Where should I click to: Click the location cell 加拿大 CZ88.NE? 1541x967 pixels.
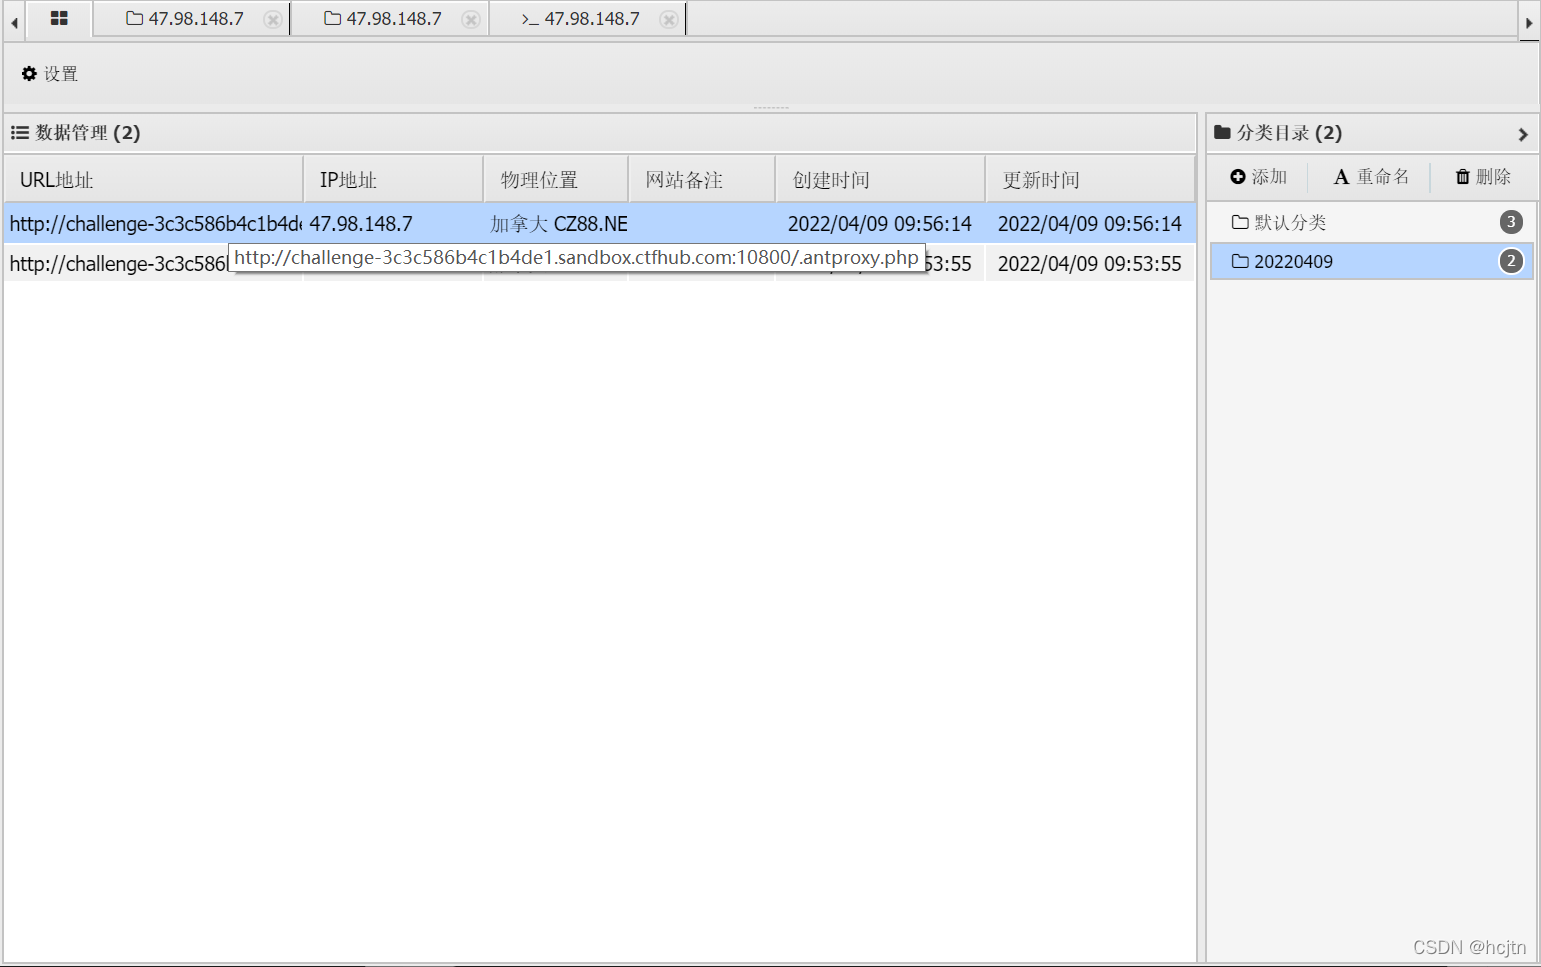coord(558,224)
